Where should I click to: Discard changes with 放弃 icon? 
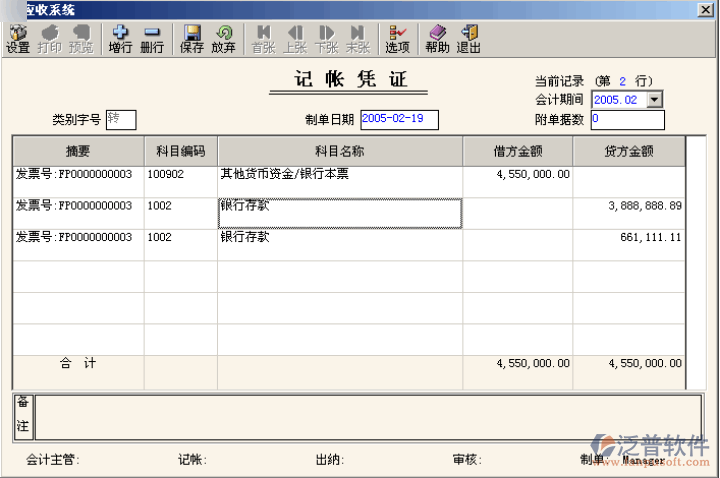[x=223, y=39]
